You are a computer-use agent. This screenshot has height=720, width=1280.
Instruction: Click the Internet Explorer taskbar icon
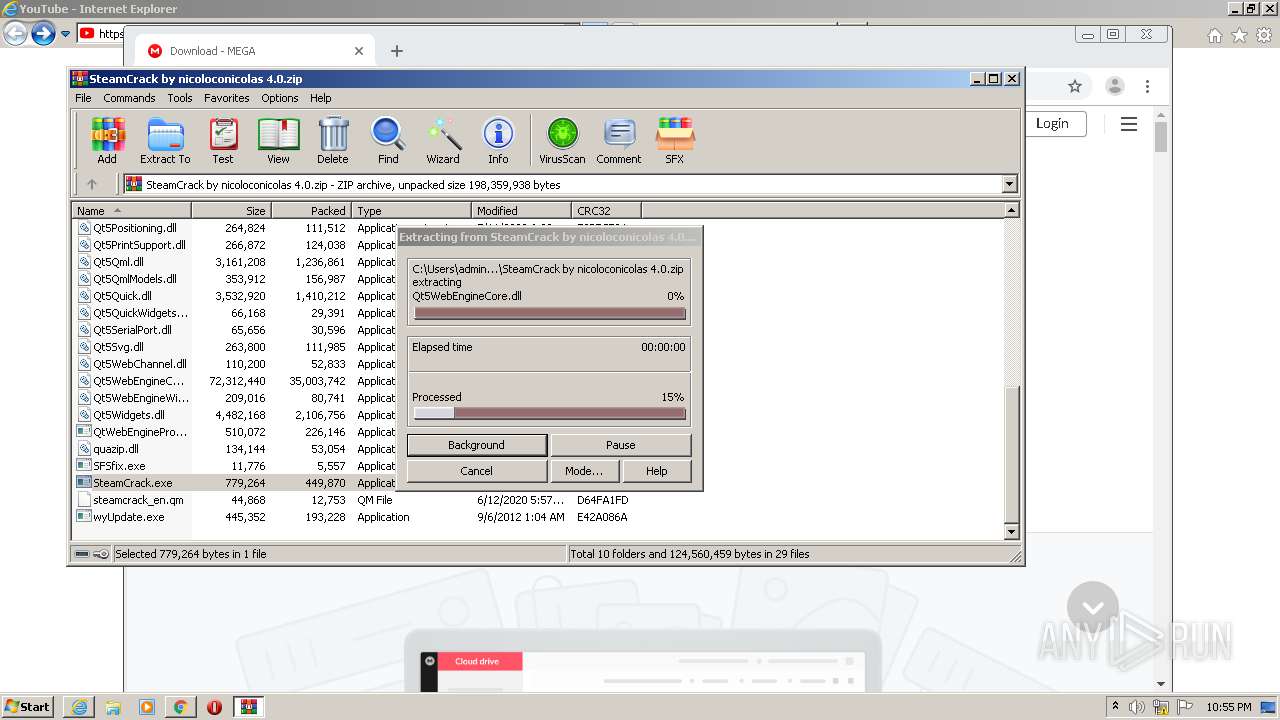[79, 707]
